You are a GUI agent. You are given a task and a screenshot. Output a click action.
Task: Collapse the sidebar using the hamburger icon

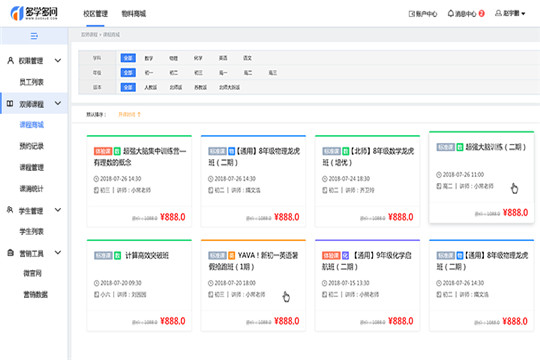point(34,36)
